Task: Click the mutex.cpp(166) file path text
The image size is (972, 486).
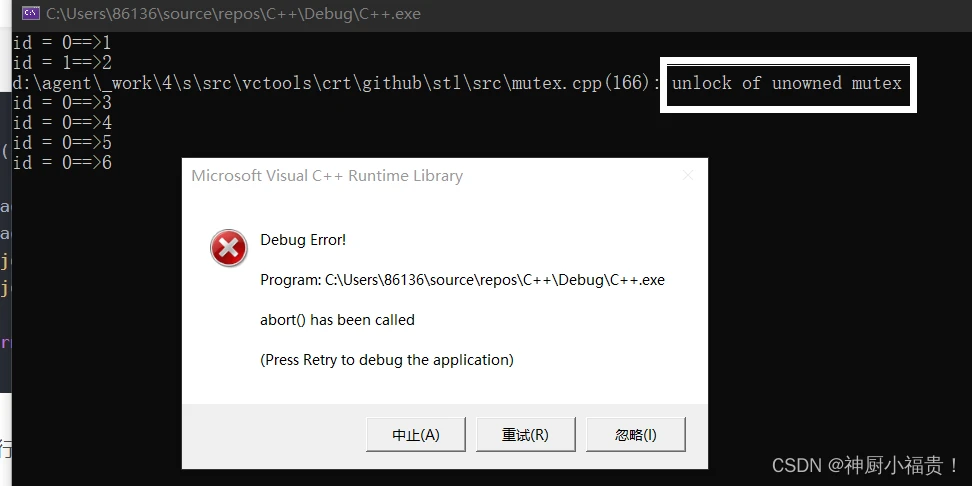Action: (336, 83)
